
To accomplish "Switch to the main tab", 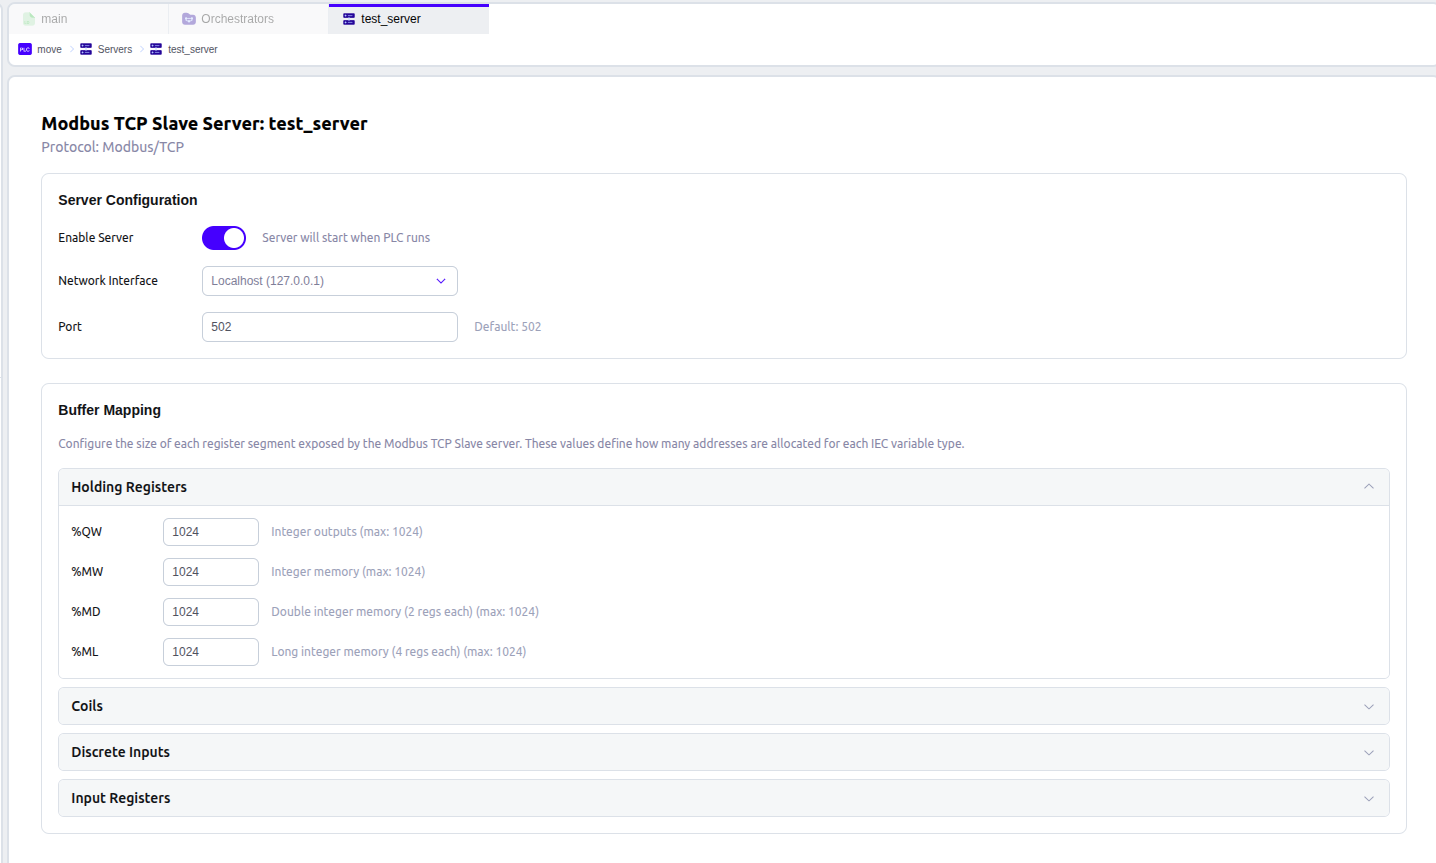I will (88, 19).
